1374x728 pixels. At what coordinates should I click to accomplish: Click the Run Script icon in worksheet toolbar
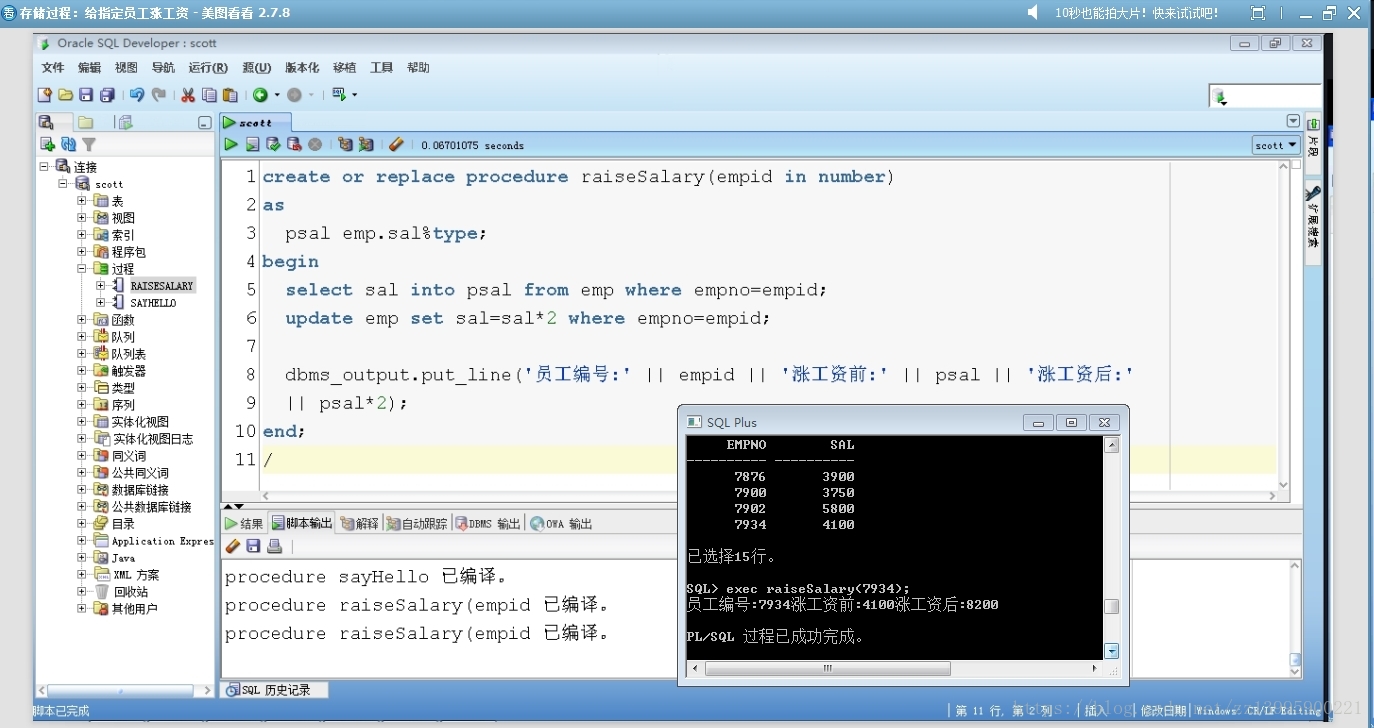tap(252, 145)
